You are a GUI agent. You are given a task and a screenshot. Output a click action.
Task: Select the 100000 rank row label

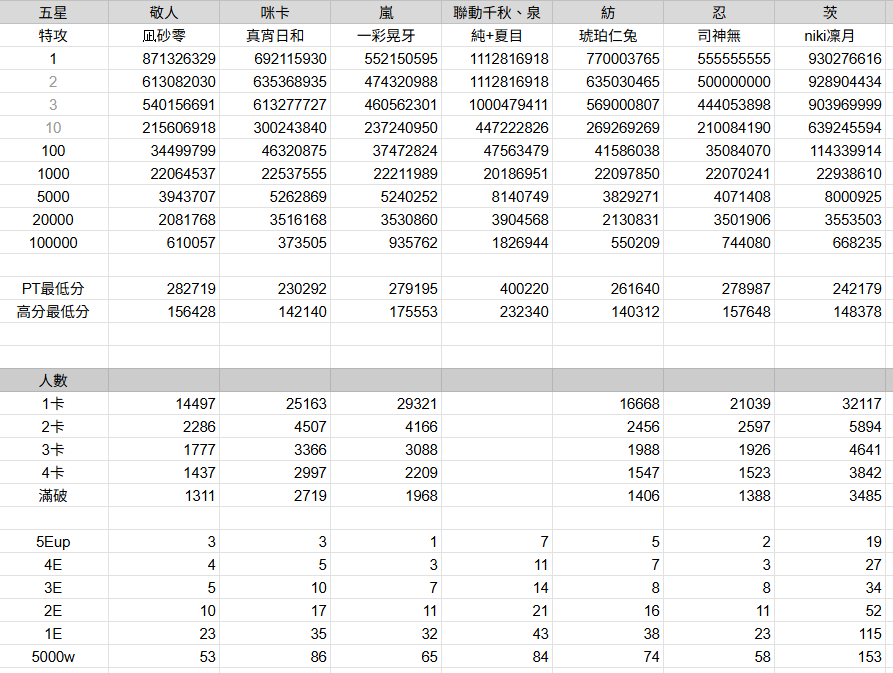coord(53,243)
